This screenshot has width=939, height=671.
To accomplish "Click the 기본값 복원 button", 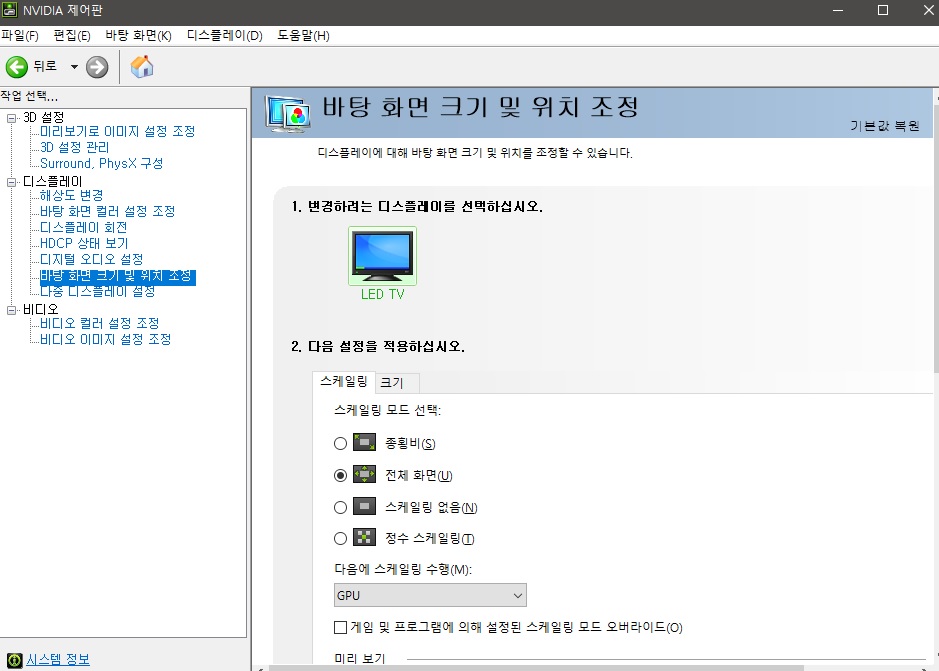I will 884,126.
